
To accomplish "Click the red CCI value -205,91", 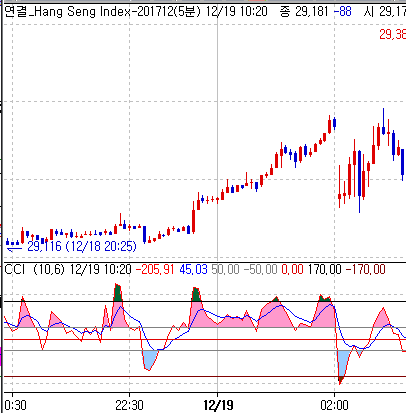I will coord(155,269).
